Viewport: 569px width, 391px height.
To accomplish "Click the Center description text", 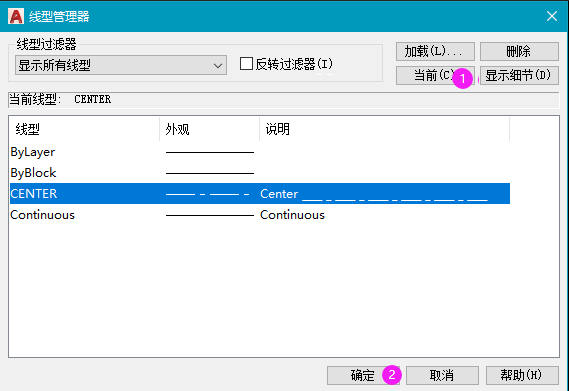I will pos(374,194).
